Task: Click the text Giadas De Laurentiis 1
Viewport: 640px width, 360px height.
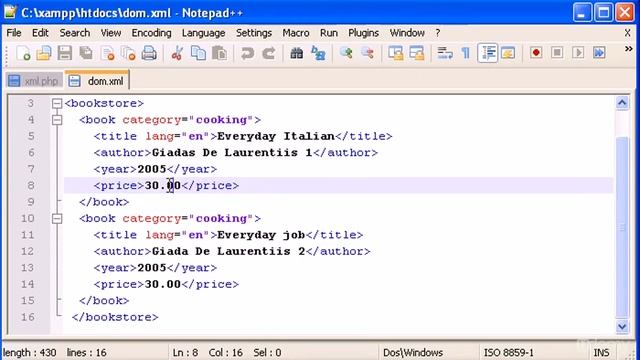Action: point(232,153)
